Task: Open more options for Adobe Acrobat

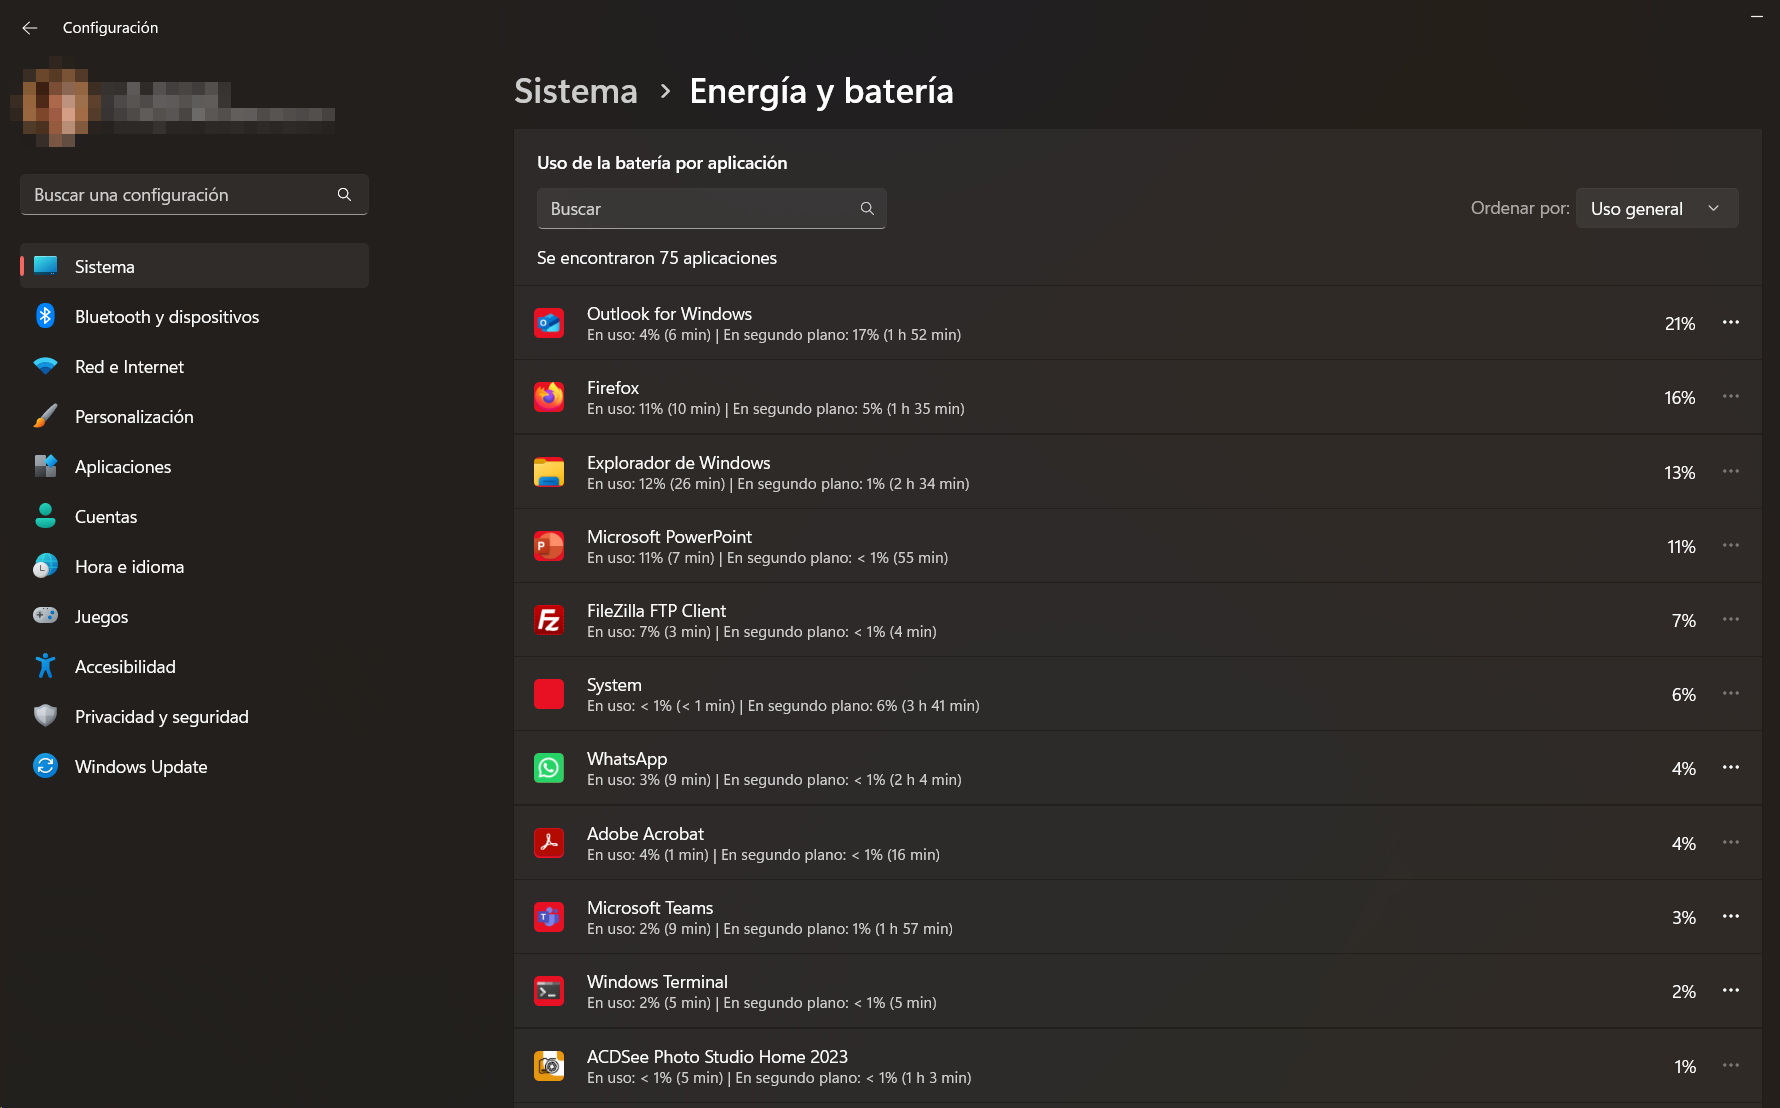Action: click(1731, 842)
